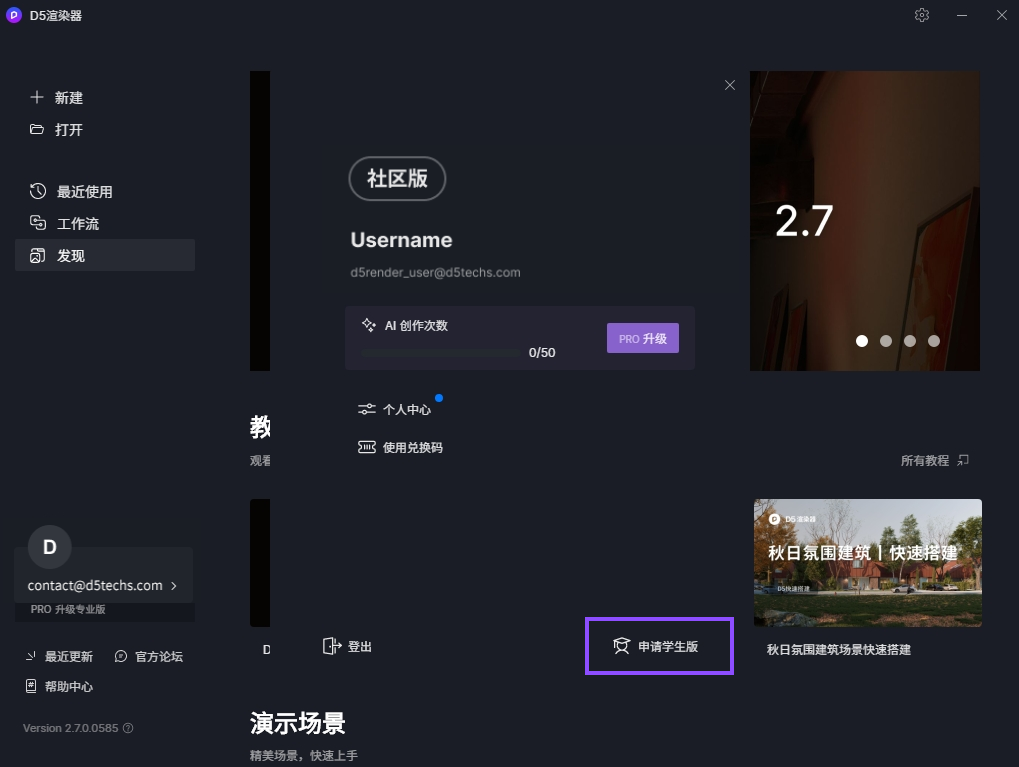Apply for student version via 申请学生版

658,646
